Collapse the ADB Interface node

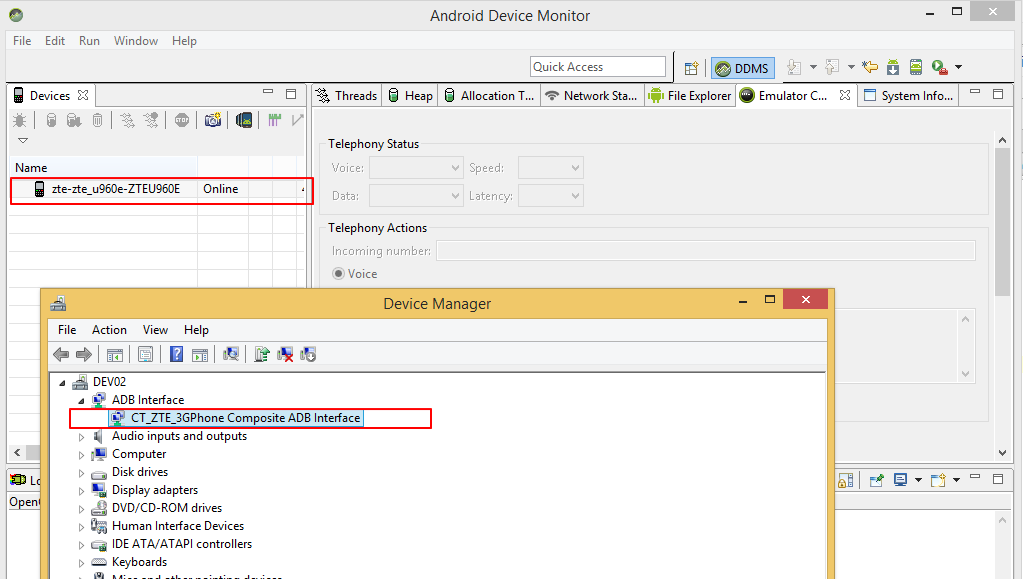[x=82, y=401]
